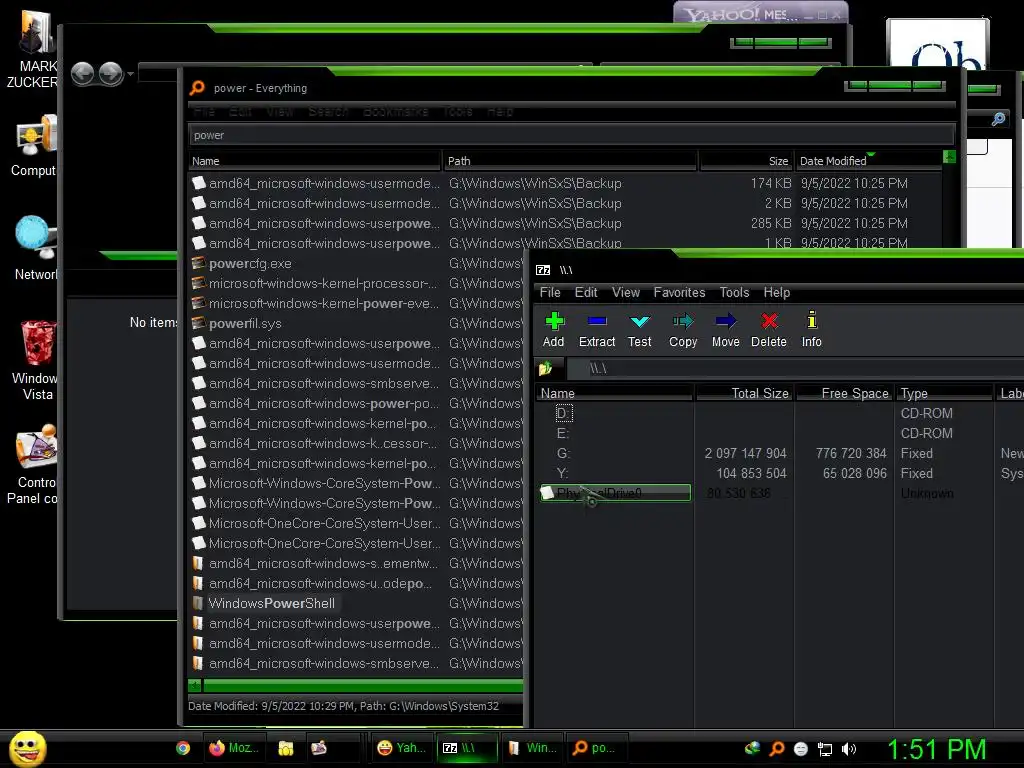The height and width of the screenshot is (768, 1024).
Task: Open Info in the 7-Zip toolbar
Action: pos(812,330)
